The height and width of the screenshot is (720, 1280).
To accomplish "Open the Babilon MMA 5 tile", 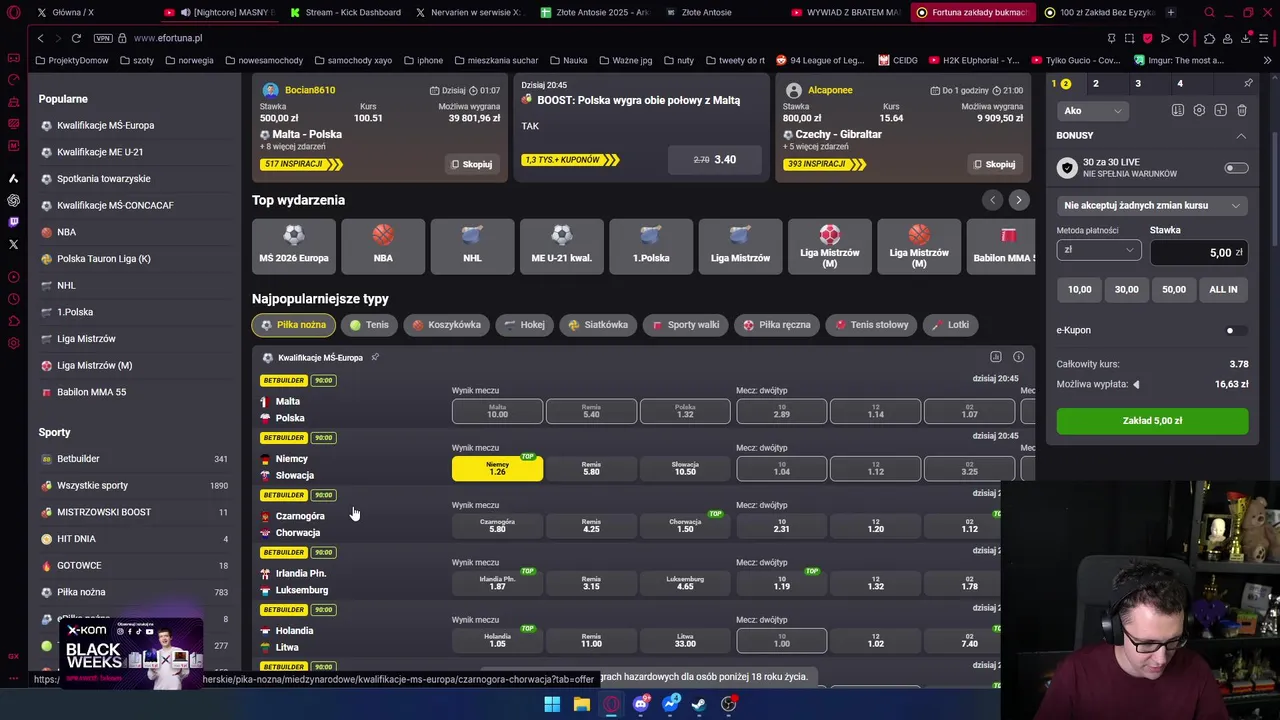I will coord(1003,246).
